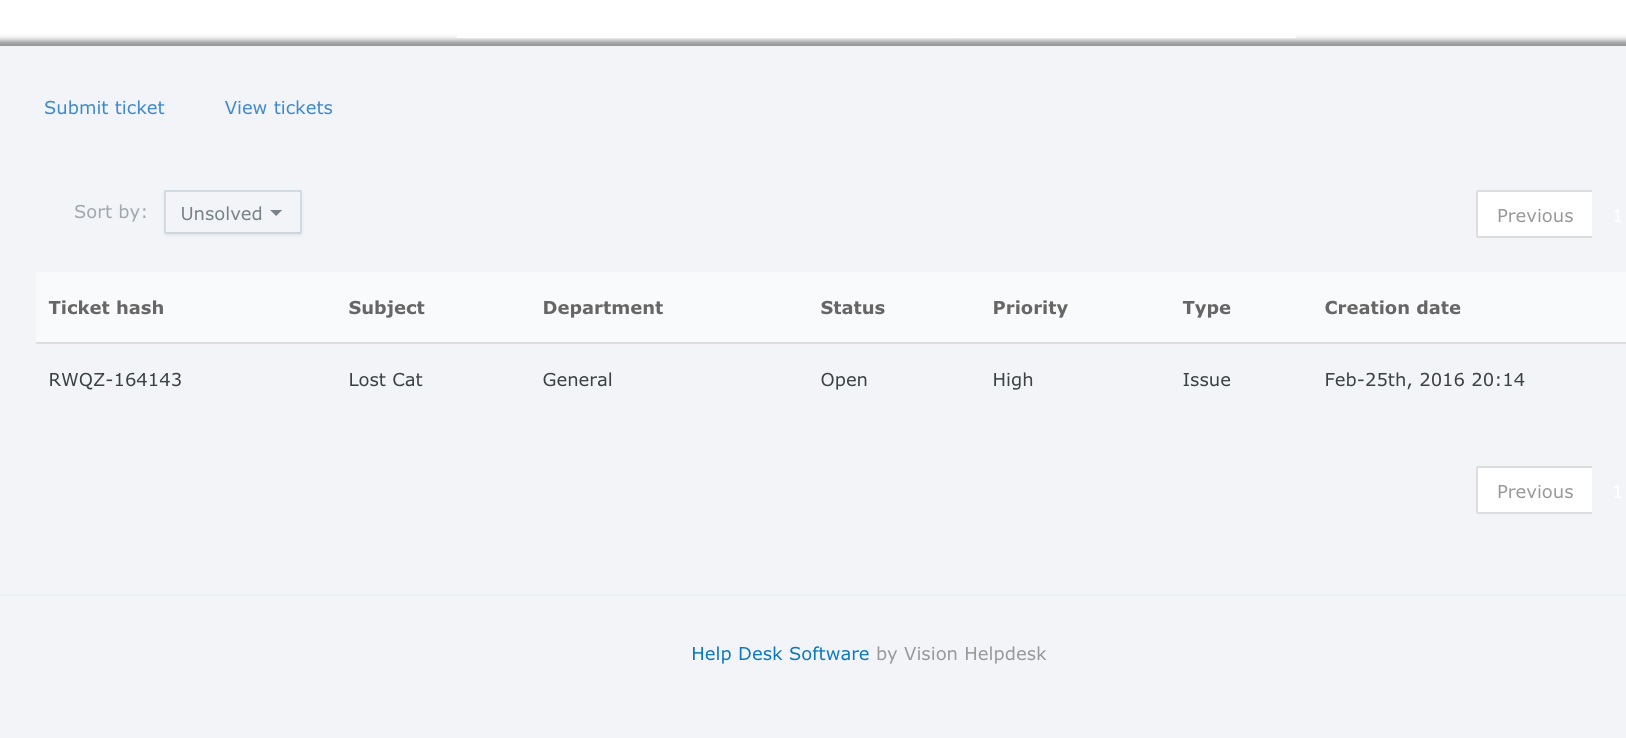The image size is (1626, 738).
Task: Click the lower Previous page button
Action: [x=1534, y=490]
